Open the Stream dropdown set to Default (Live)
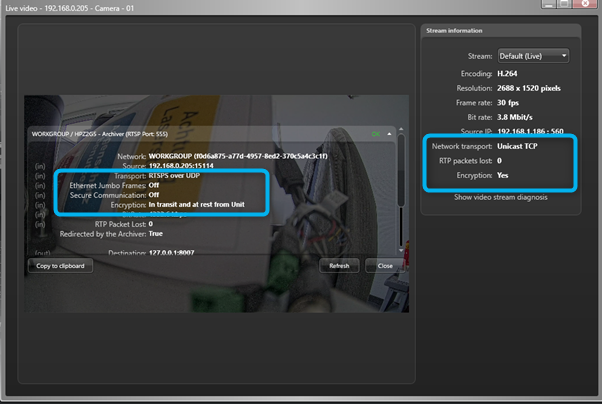Image resolution: width=602 pixels, height=404 pixels. pos(535,56)
